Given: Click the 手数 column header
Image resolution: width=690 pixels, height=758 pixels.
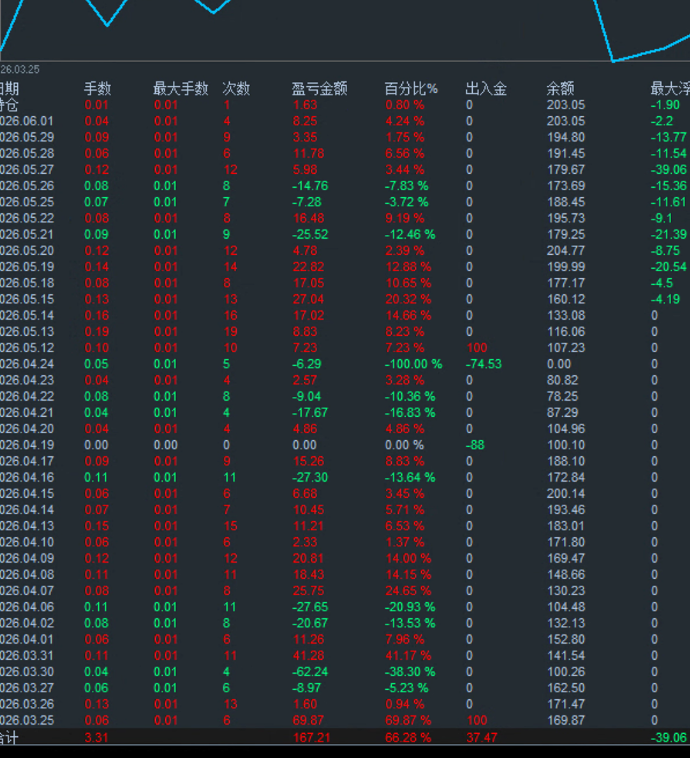Looking at the screenshot, I should [x=98, y=88].
